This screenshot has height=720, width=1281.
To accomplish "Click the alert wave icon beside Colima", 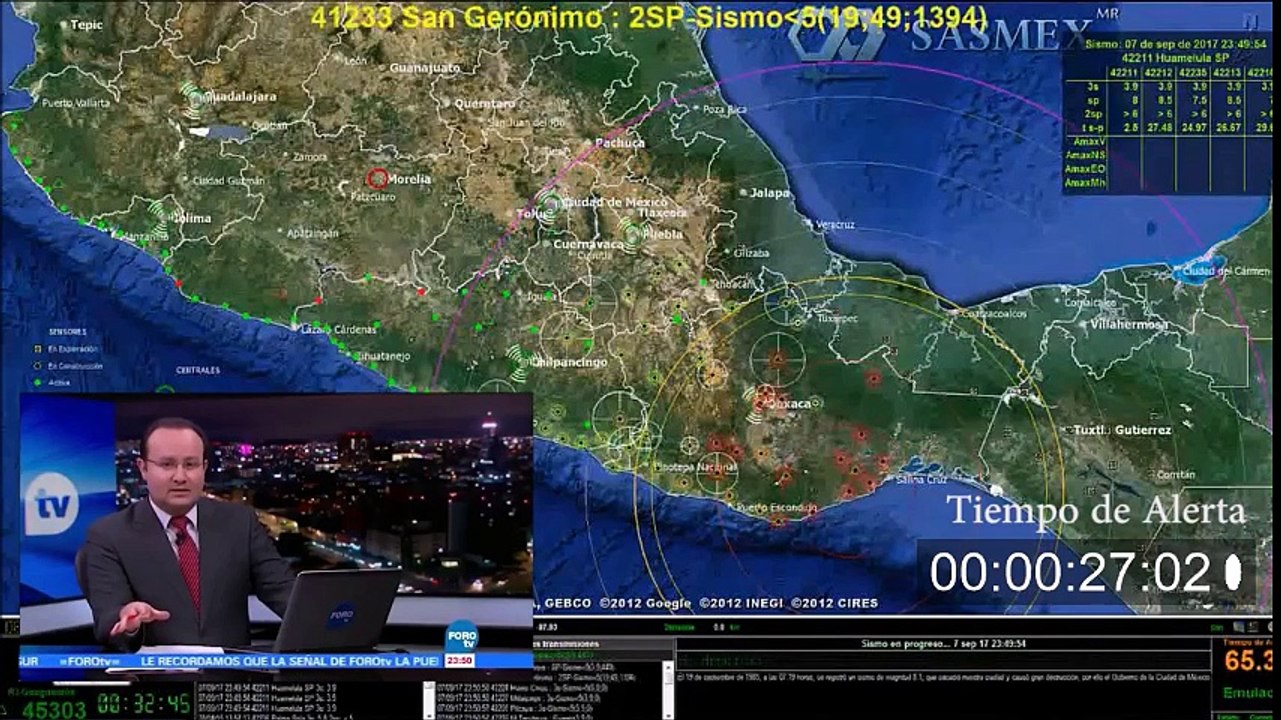I will (x=158, y=217).
